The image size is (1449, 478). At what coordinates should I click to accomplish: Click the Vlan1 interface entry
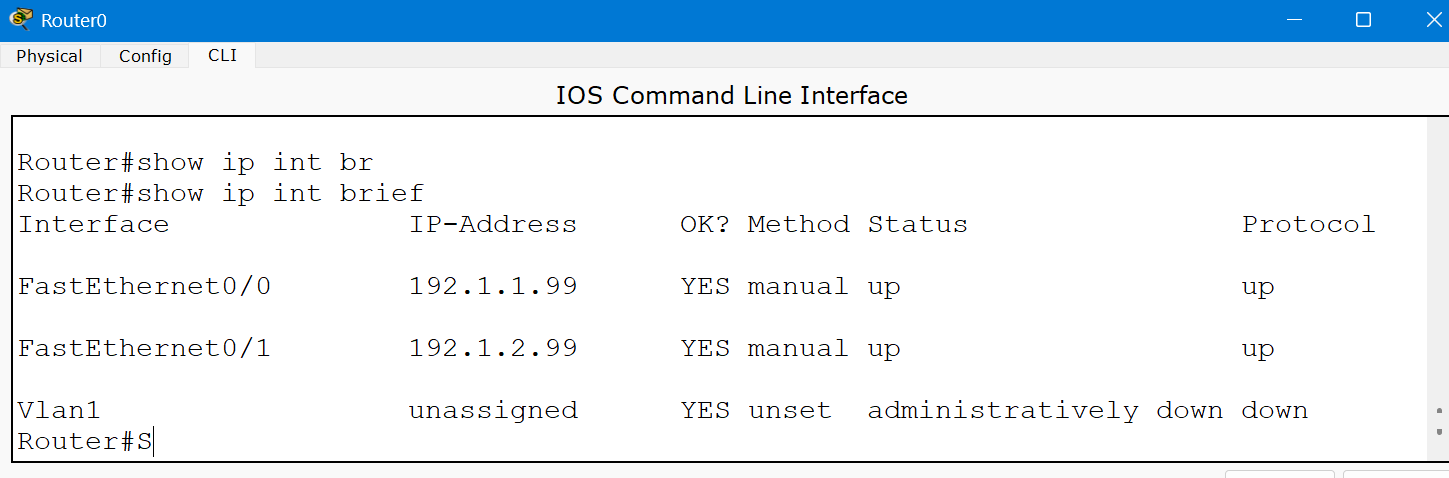click(x=59, y=411)
